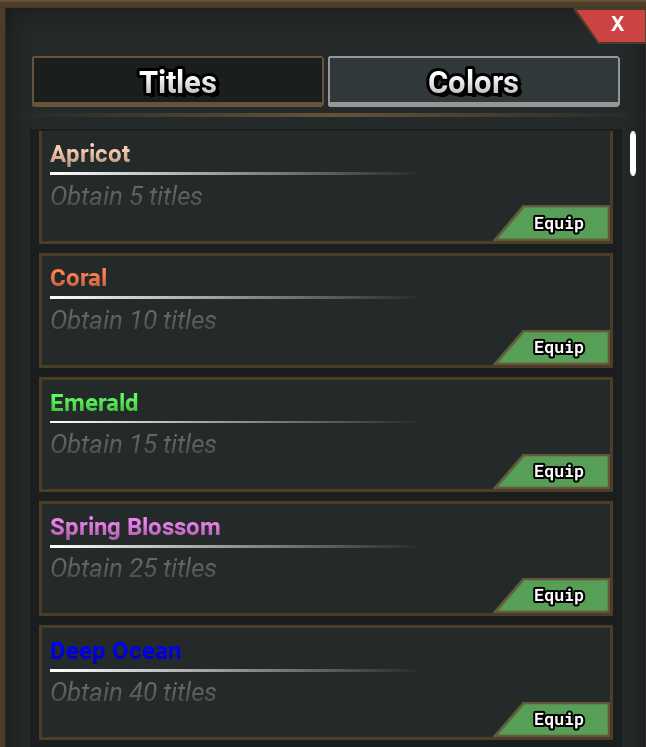Select the Coral color name
The height and width of the screenshot is (747, 646).
pos(79,278)
